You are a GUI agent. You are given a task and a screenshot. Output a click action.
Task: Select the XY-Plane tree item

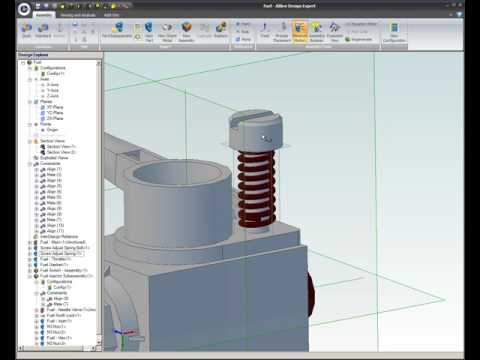55,107
